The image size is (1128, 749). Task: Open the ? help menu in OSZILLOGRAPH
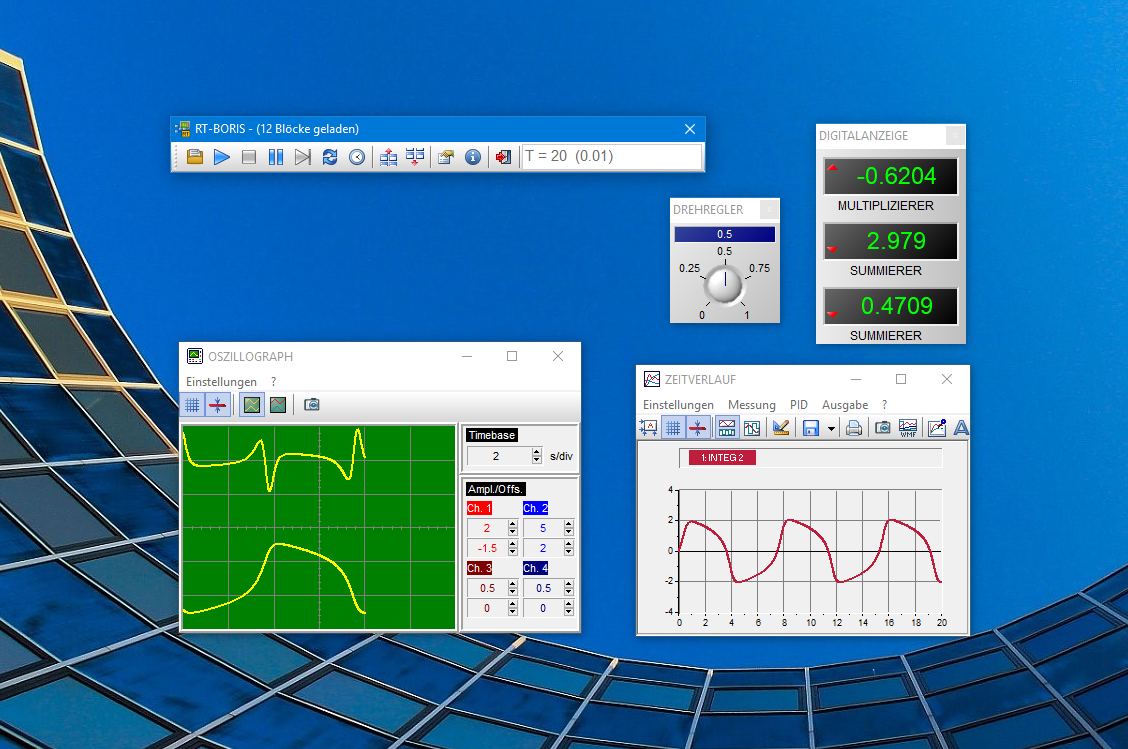pos(273,381)
